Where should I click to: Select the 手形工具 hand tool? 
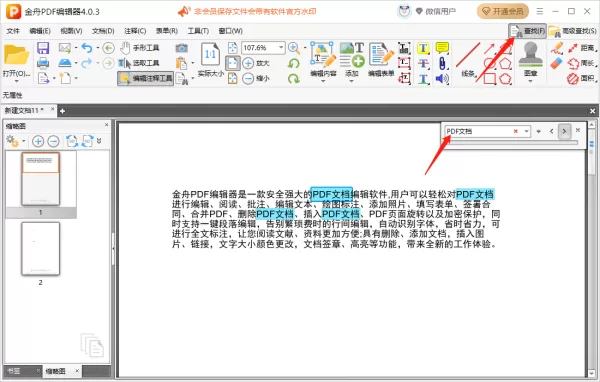pyautogui.click(x=139, y=48)
